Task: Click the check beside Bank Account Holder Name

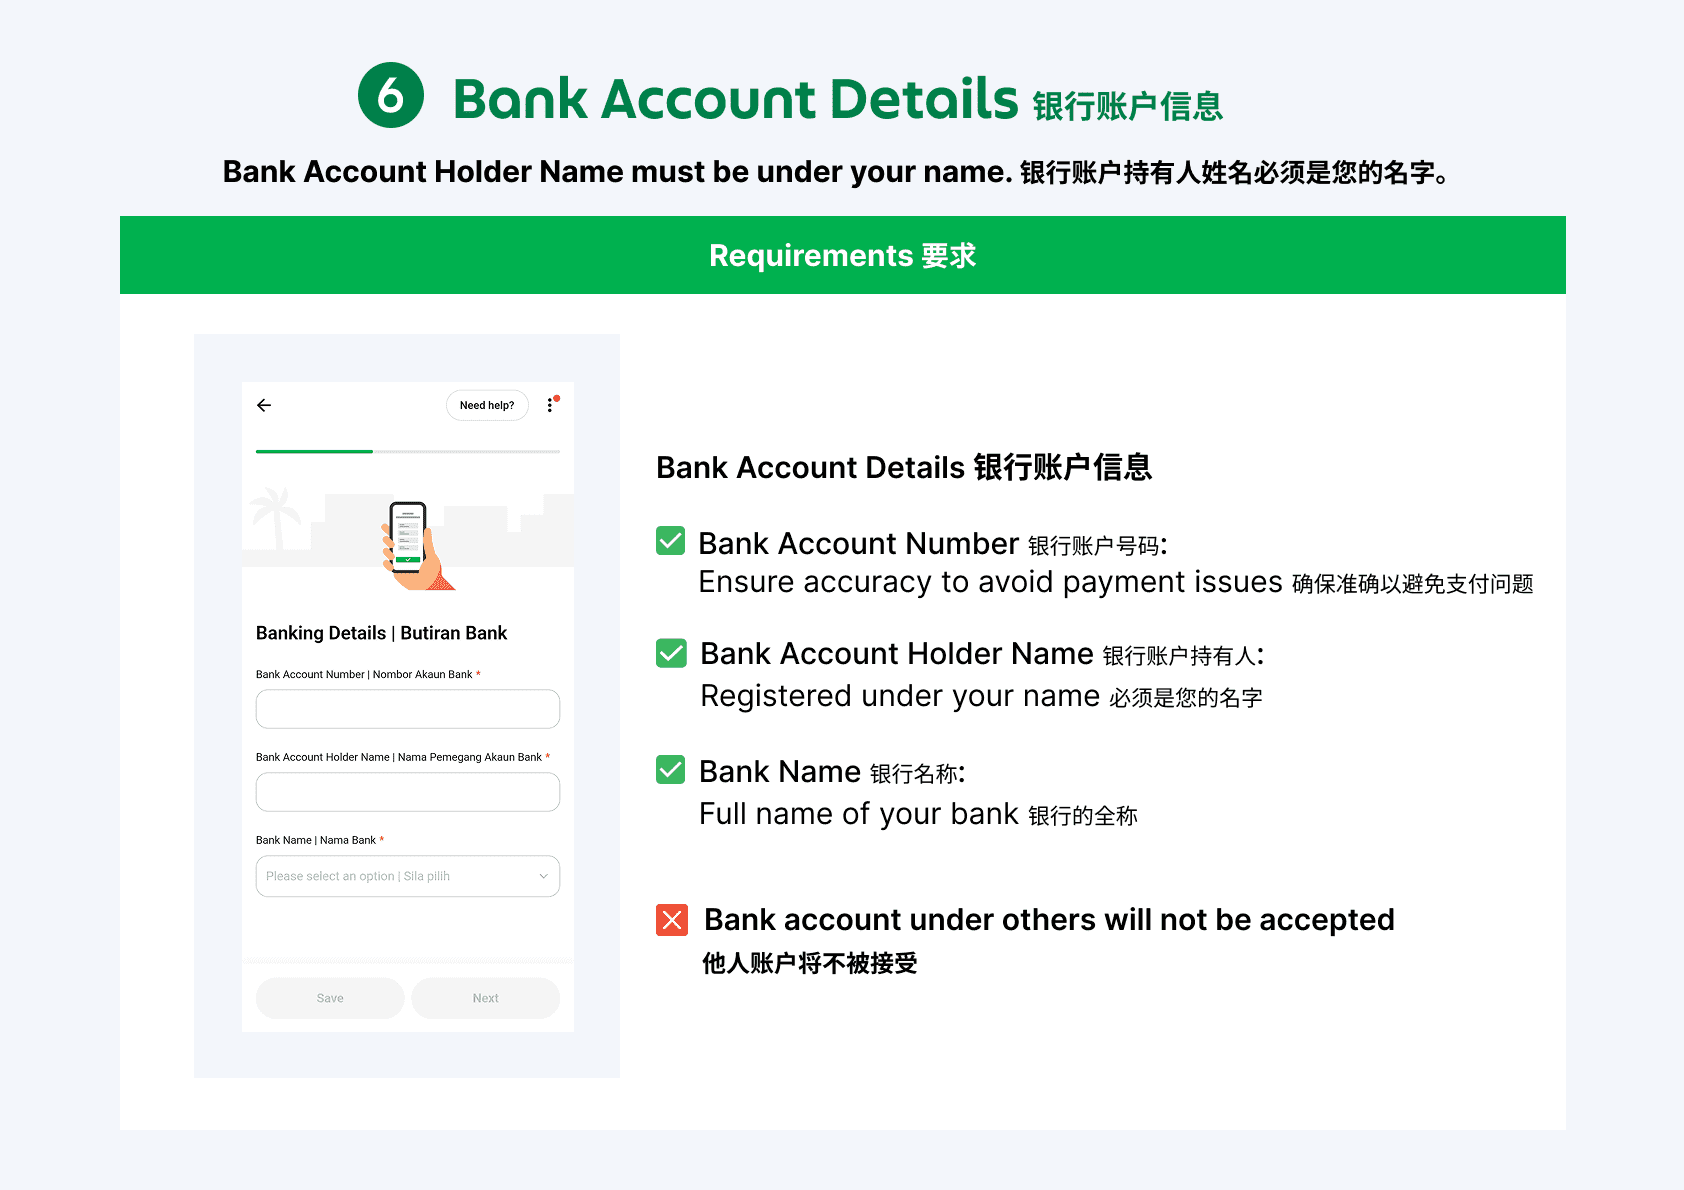Action: (671, 653)
